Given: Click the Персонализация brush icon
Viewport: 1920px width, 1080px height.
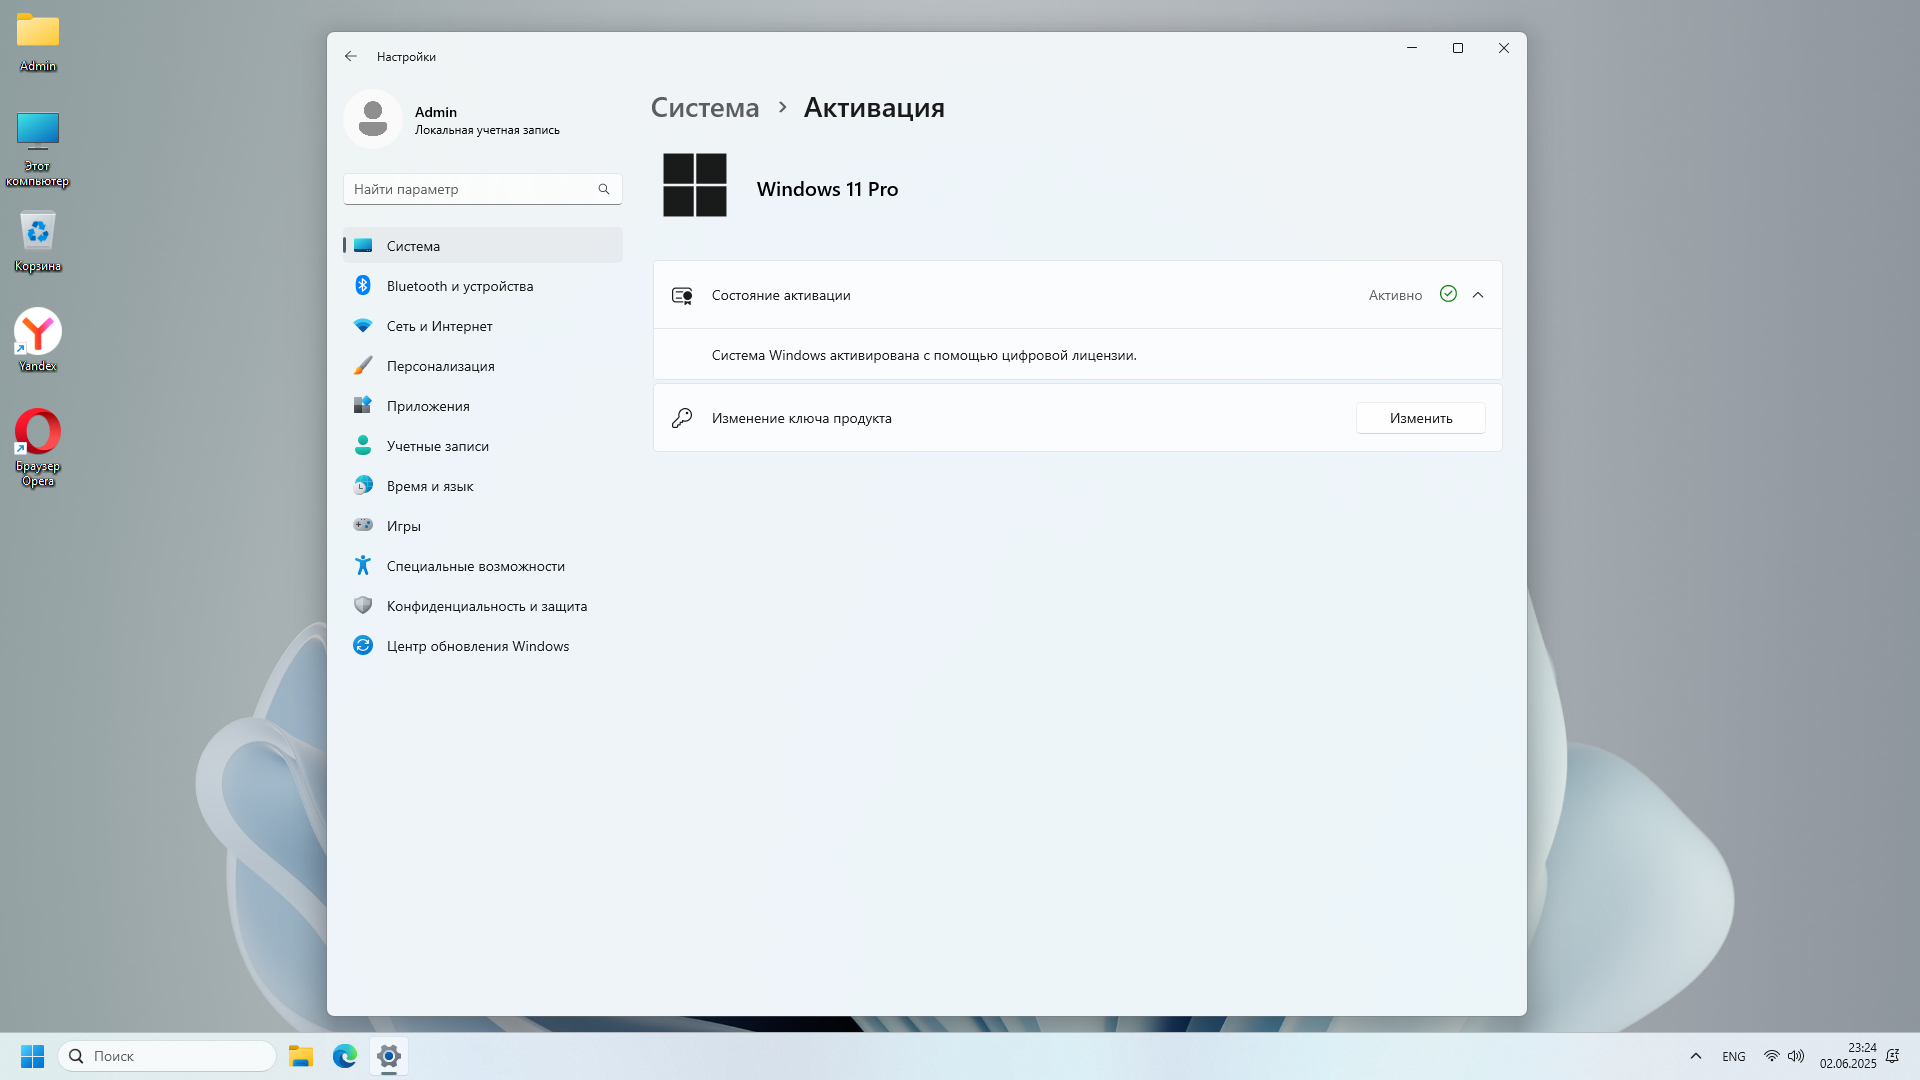Looking at the screenshot, I should [363, 366].
